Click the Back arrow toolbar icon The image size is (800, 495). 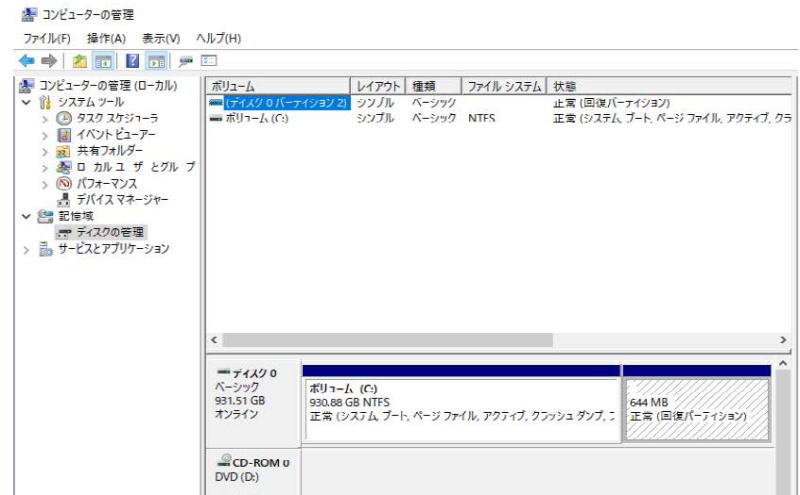[x=27, y=61]
